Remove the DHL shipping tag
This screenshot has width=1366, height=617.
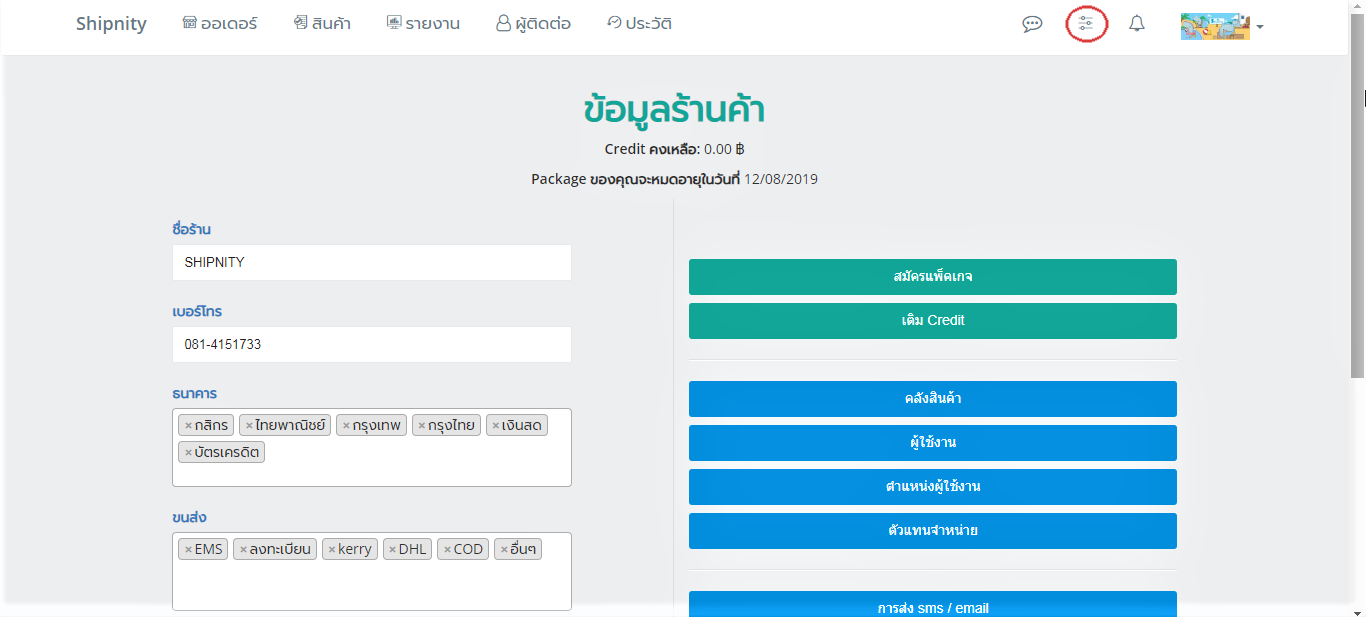(x=392, y=550)
